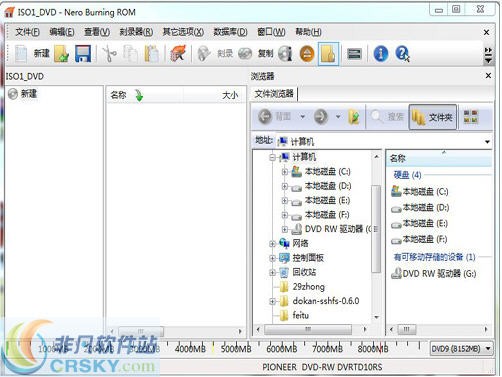Select 本地磁盘 (D:) in the file list

[x=420, y=208]
